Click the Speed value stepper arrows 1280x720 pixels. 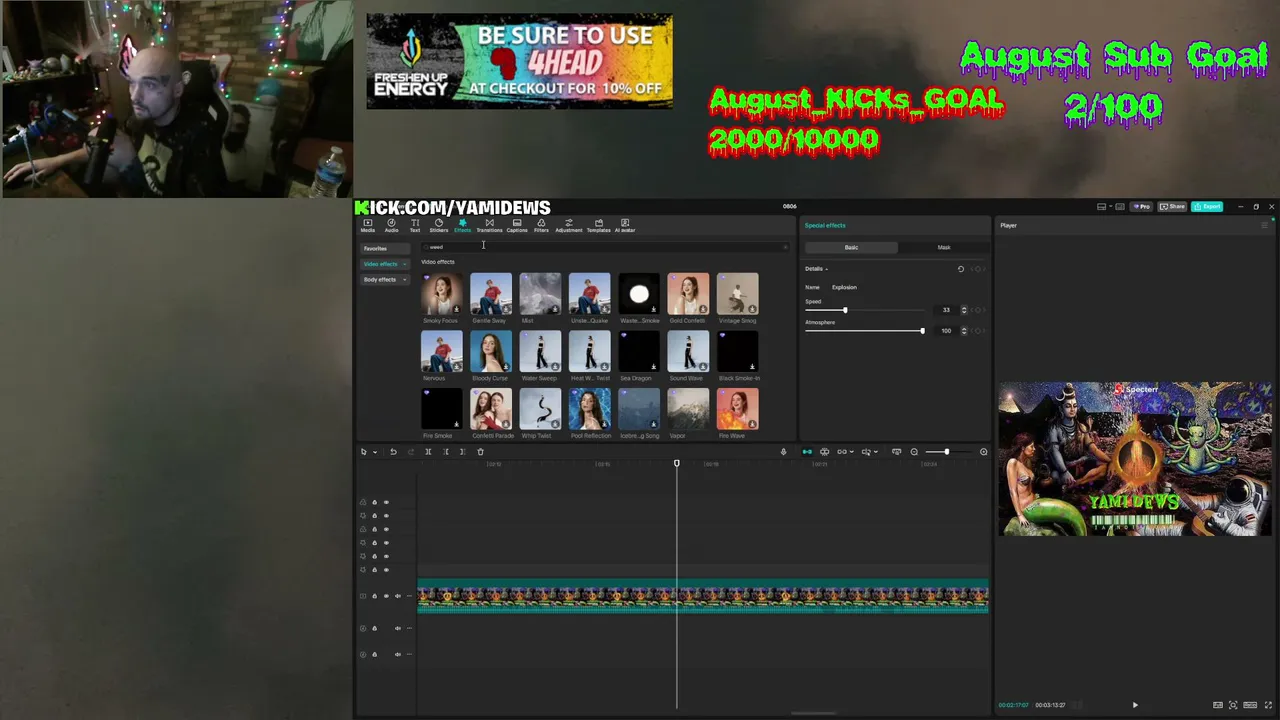(x=964, y=310)
